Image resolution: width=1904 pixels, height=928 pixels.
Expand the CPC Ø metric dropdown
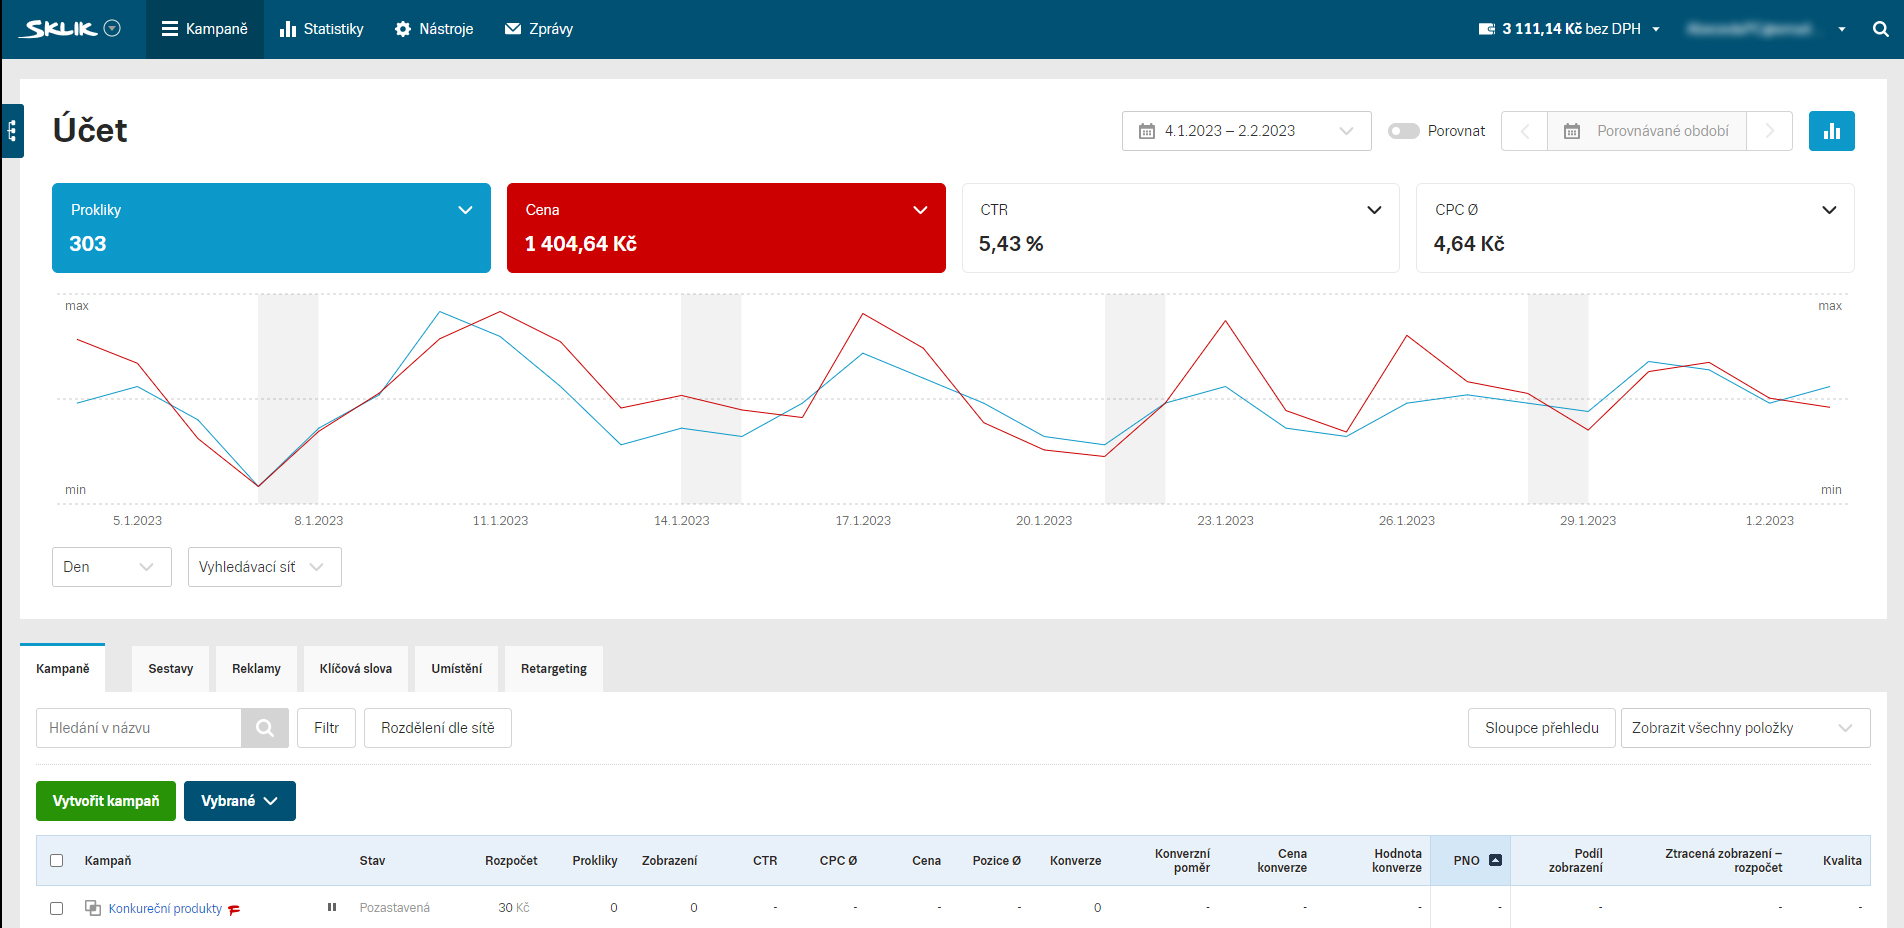tap(1829, 210)
